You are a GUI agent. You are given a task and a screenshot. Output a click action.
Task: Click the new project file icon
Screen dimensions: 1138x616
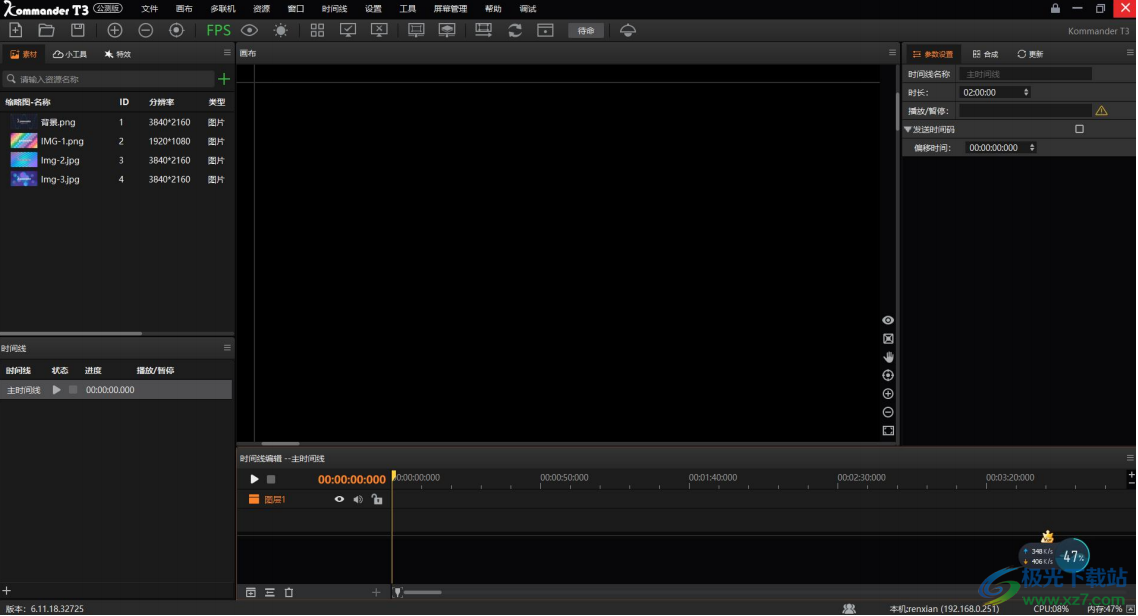(16, 30)
